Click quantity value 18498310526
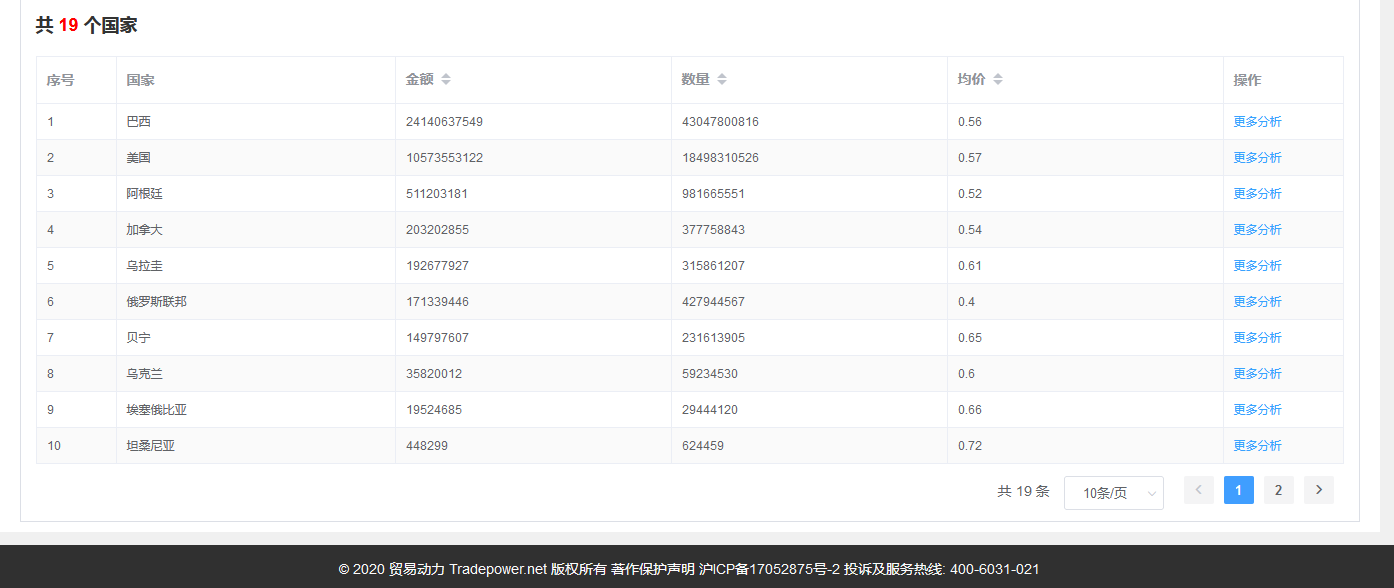1394x588 pixels. tap(720, 158)
